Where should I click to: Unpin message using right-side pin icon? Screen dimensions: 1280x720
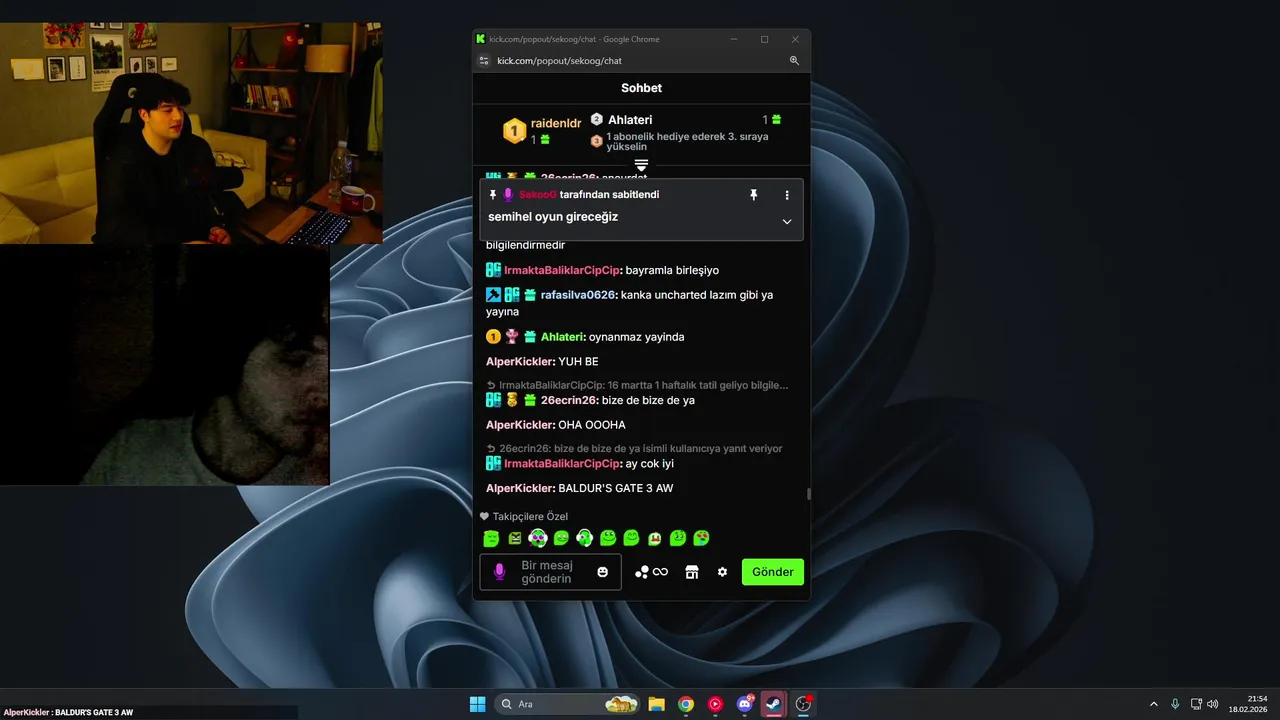(x=754, y=195)
